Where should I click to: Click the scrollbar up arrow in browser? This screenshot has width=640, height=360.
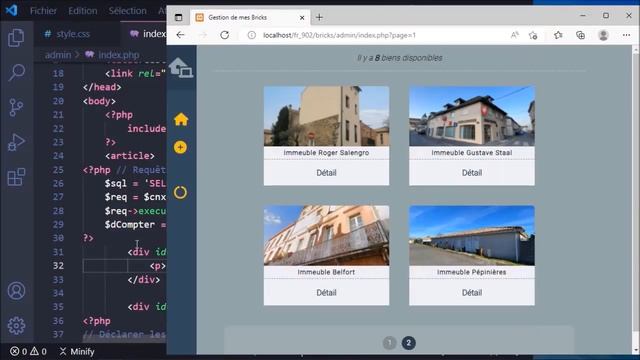[x=636, y=49]
